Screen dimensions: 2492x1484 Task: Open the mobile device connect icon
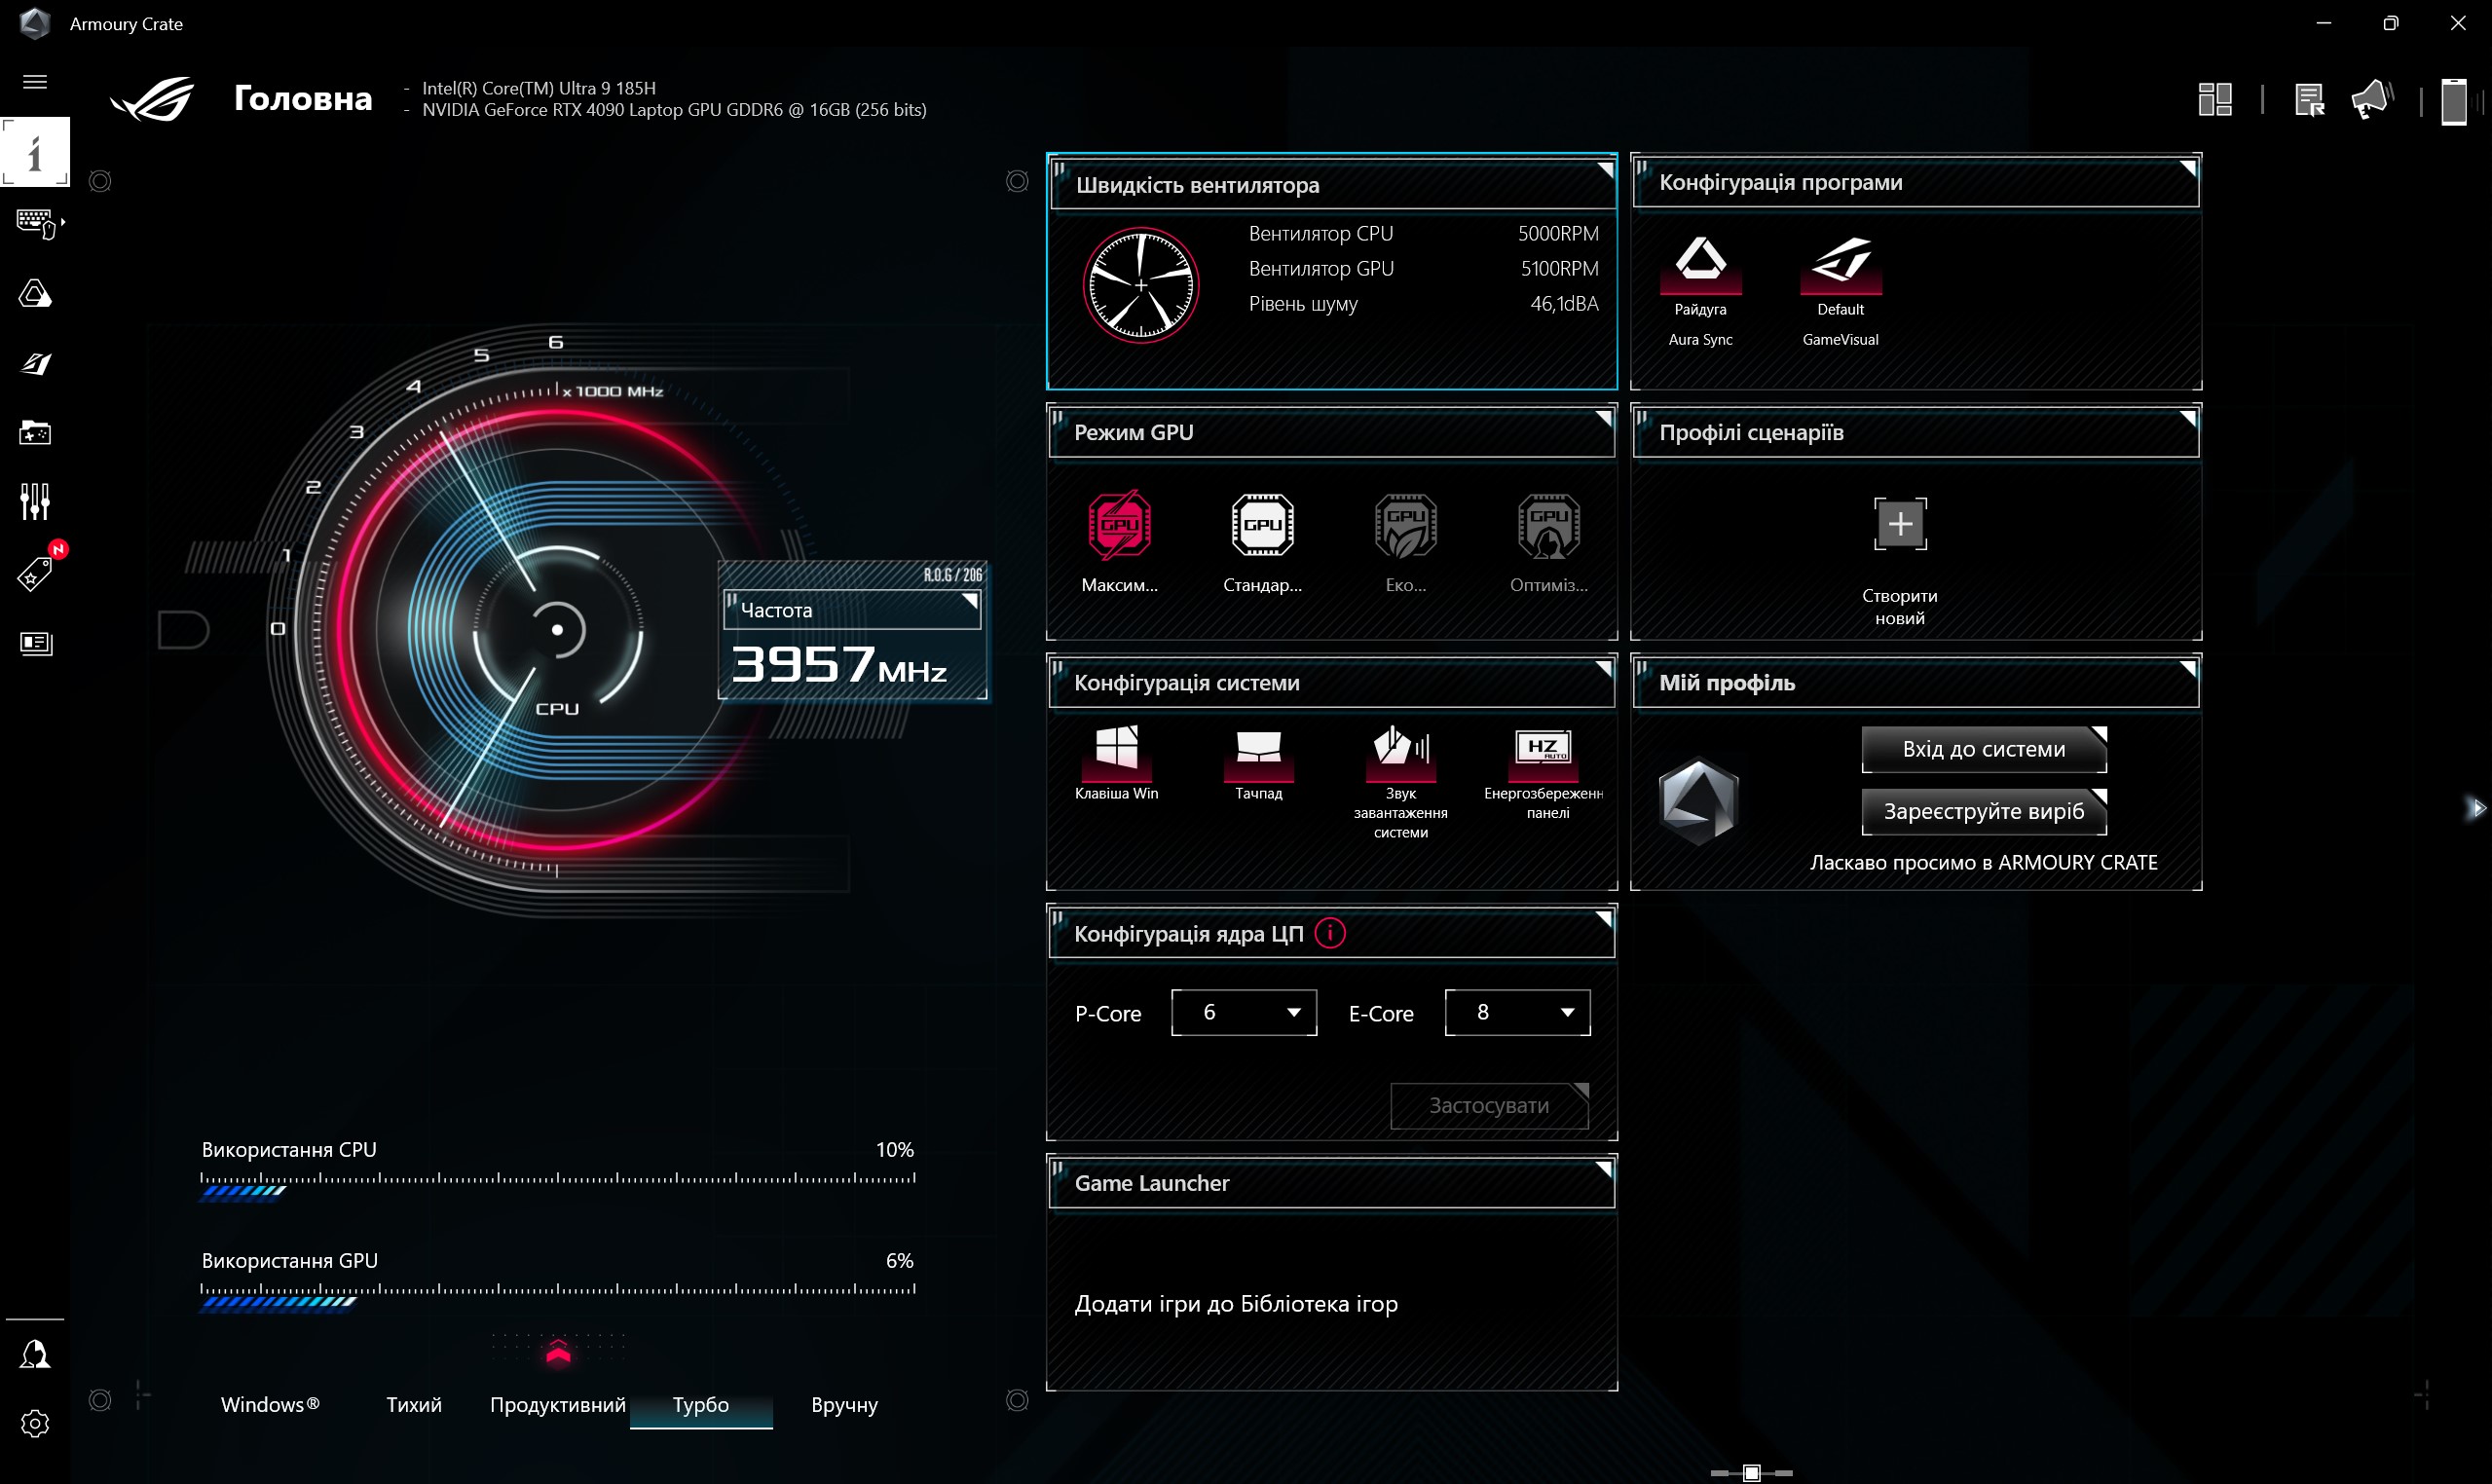(x=2454, y=101)
